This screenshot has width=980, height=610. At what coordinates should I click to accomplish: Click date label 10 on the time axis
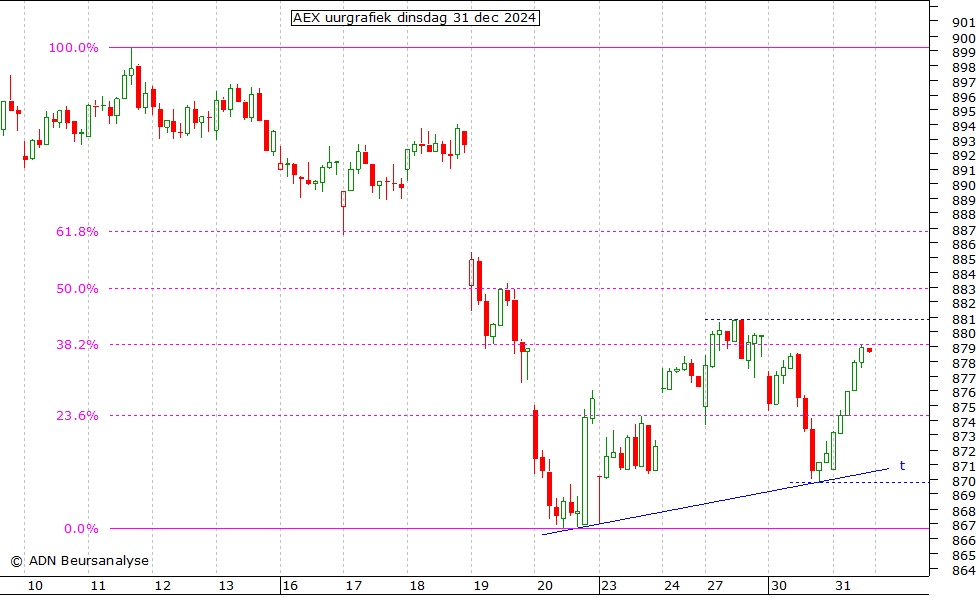[x=35, y=586]
